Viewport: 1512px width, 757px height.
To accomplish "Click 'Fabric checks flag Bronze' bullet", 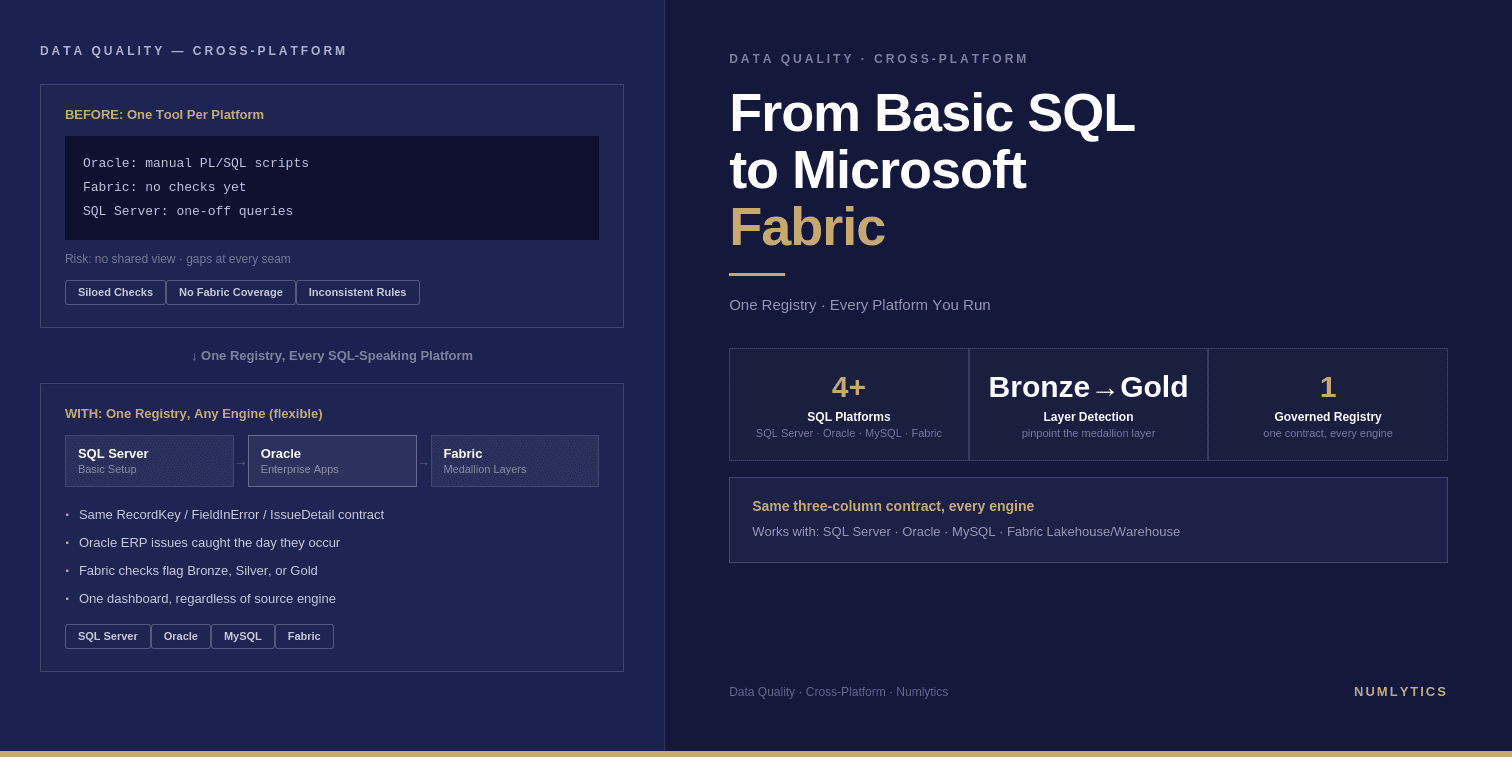I will (198, 570).
